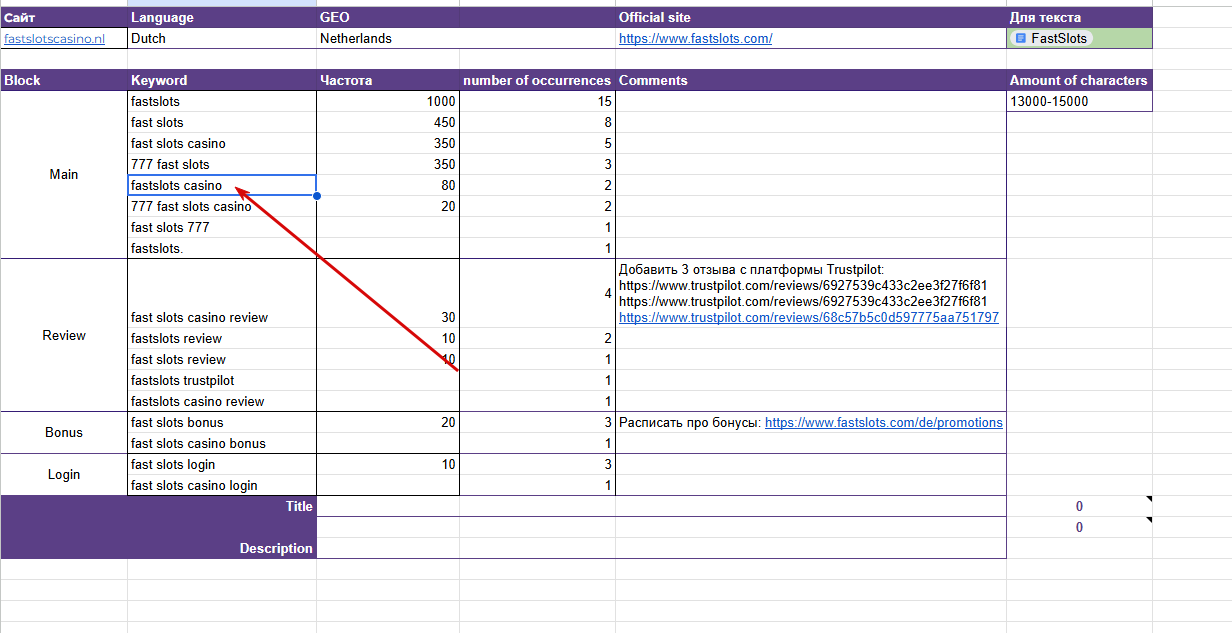This screenshot has width=1232, height=633.
Task: Select the "Bonus" block cell
Action: (64, 432)
